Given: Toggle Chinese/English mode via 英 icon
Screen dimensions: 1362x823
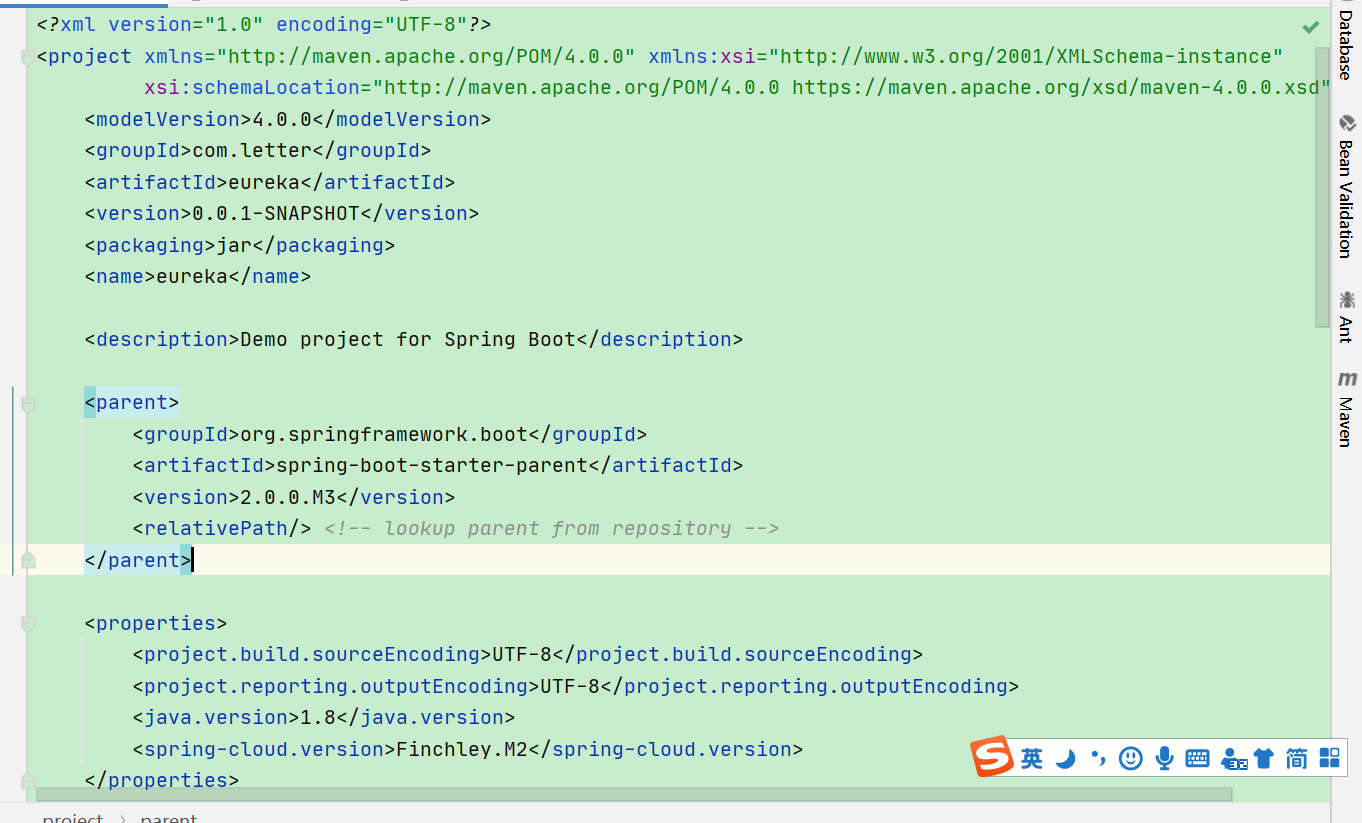Looking at the screenshot, I should pyautogui.click(x=1032, y=759).
